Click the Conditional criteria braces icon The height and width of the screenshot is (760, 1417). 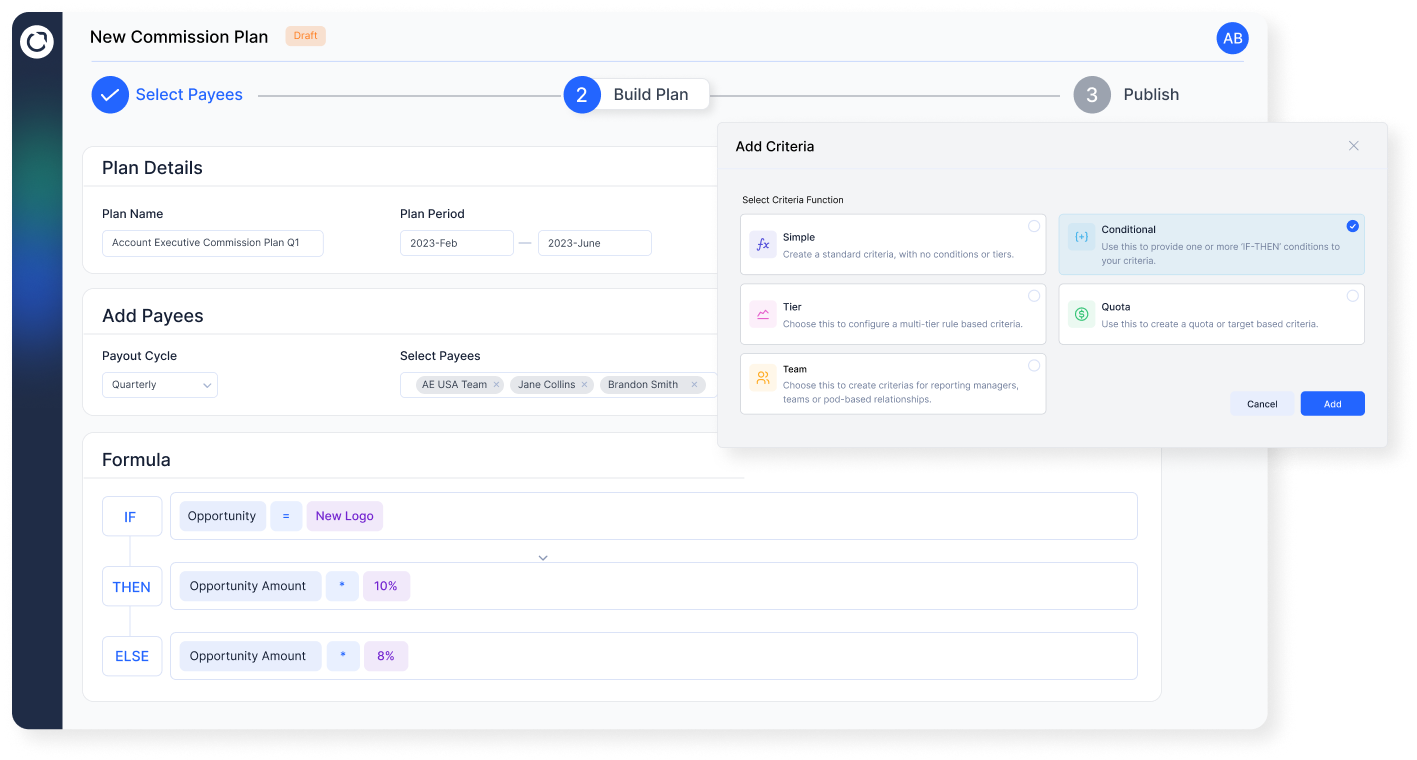[1080, 237]
